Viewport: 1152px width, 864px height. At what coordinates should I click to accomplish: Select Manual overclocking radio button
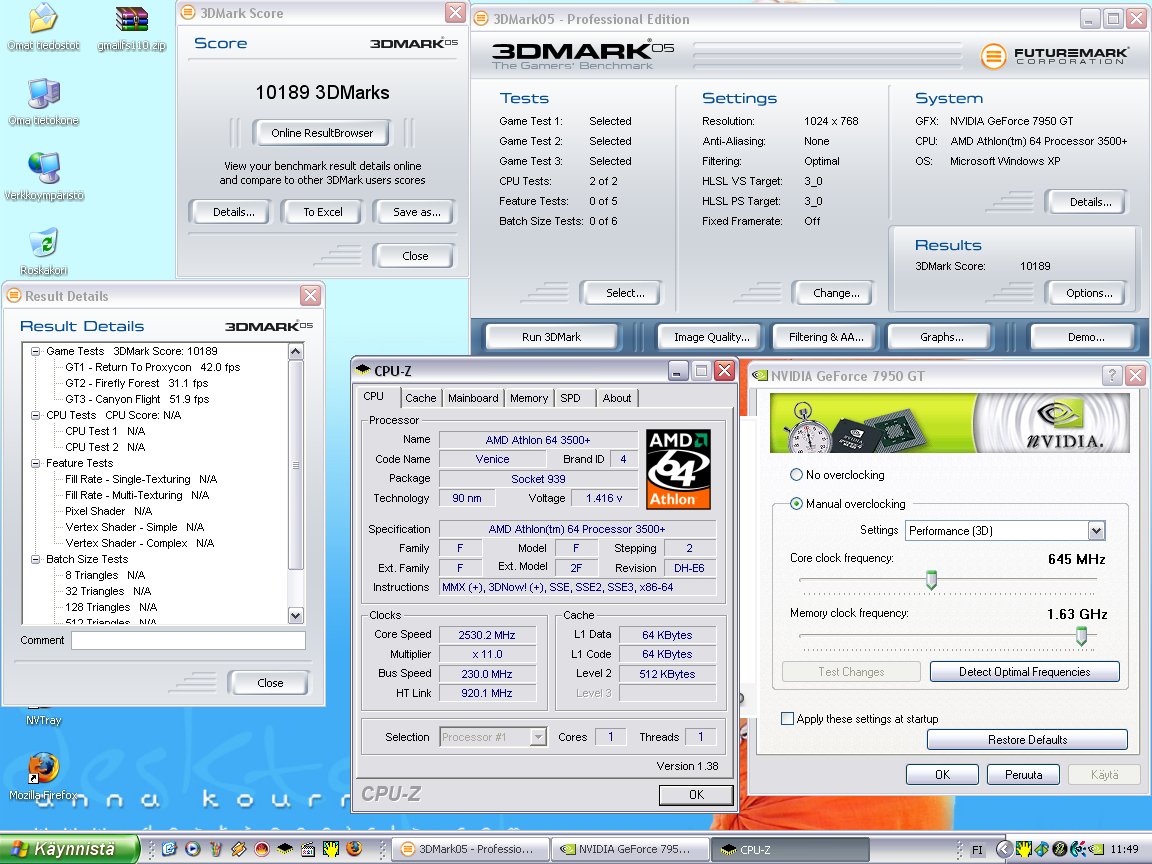[x=796, y=504]
